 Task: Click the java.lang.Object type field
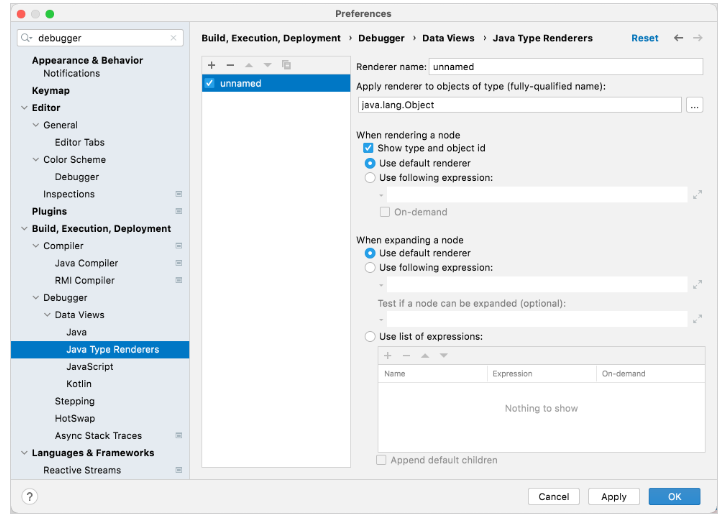tap(520, 105)
